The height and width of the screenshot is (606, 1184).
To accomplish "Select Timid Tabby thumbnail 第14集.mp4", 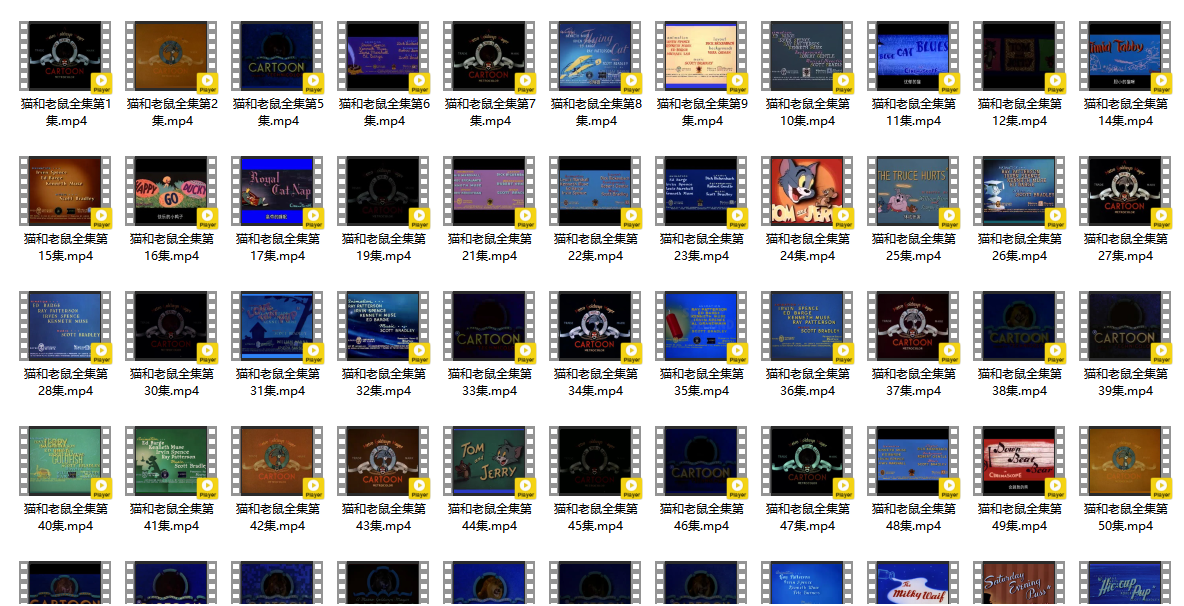I will pos(1126,57).
